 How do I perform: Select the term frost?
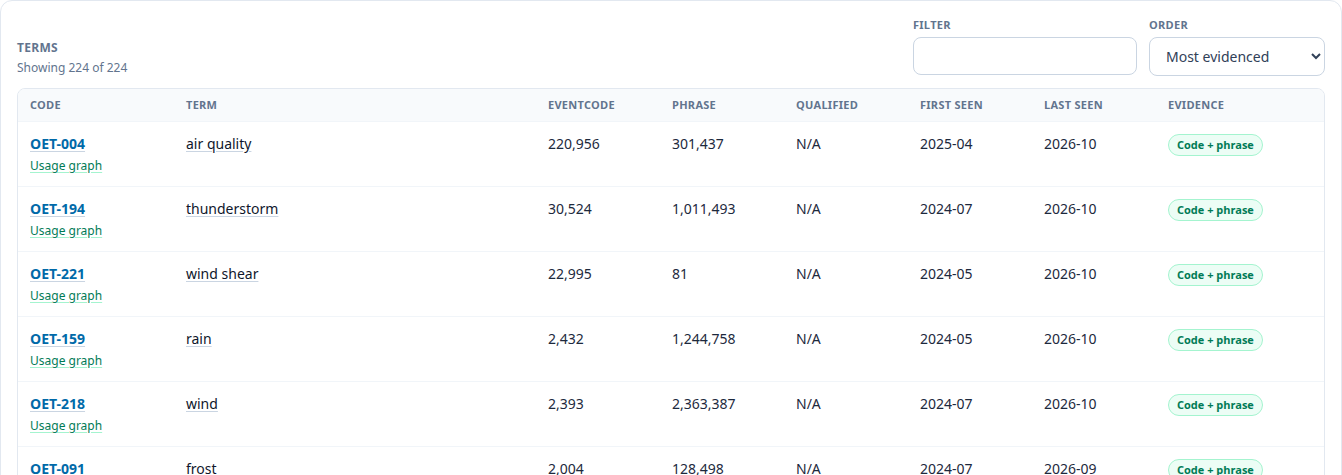(x=201, y=468)
